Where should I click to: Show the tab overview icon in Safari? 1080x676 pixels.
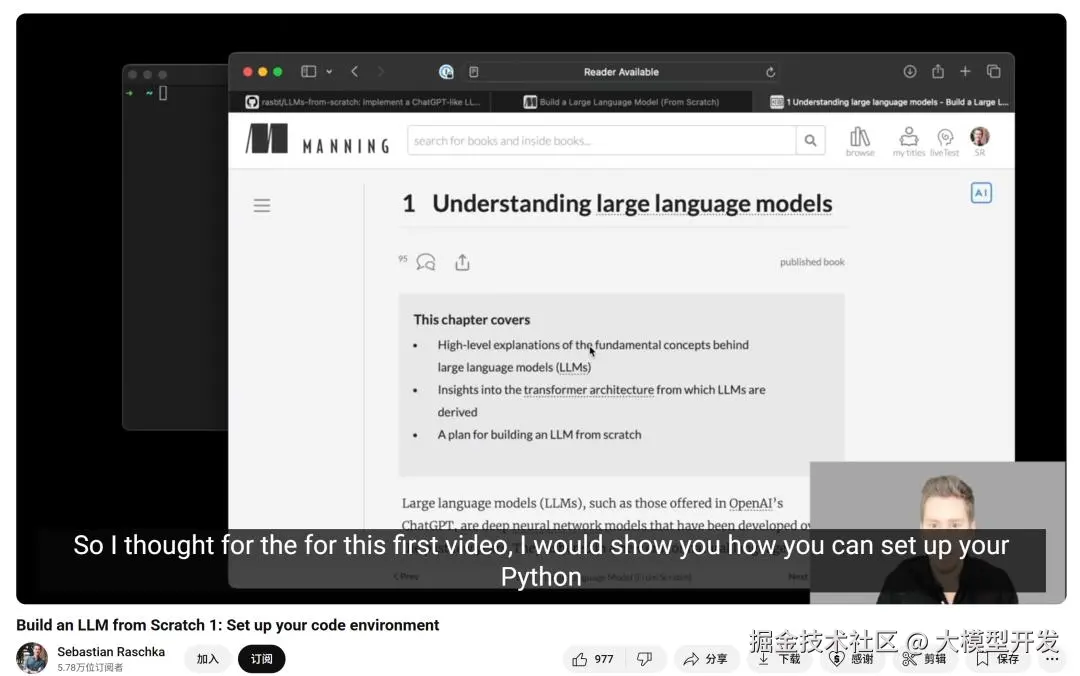pos(993,71)
